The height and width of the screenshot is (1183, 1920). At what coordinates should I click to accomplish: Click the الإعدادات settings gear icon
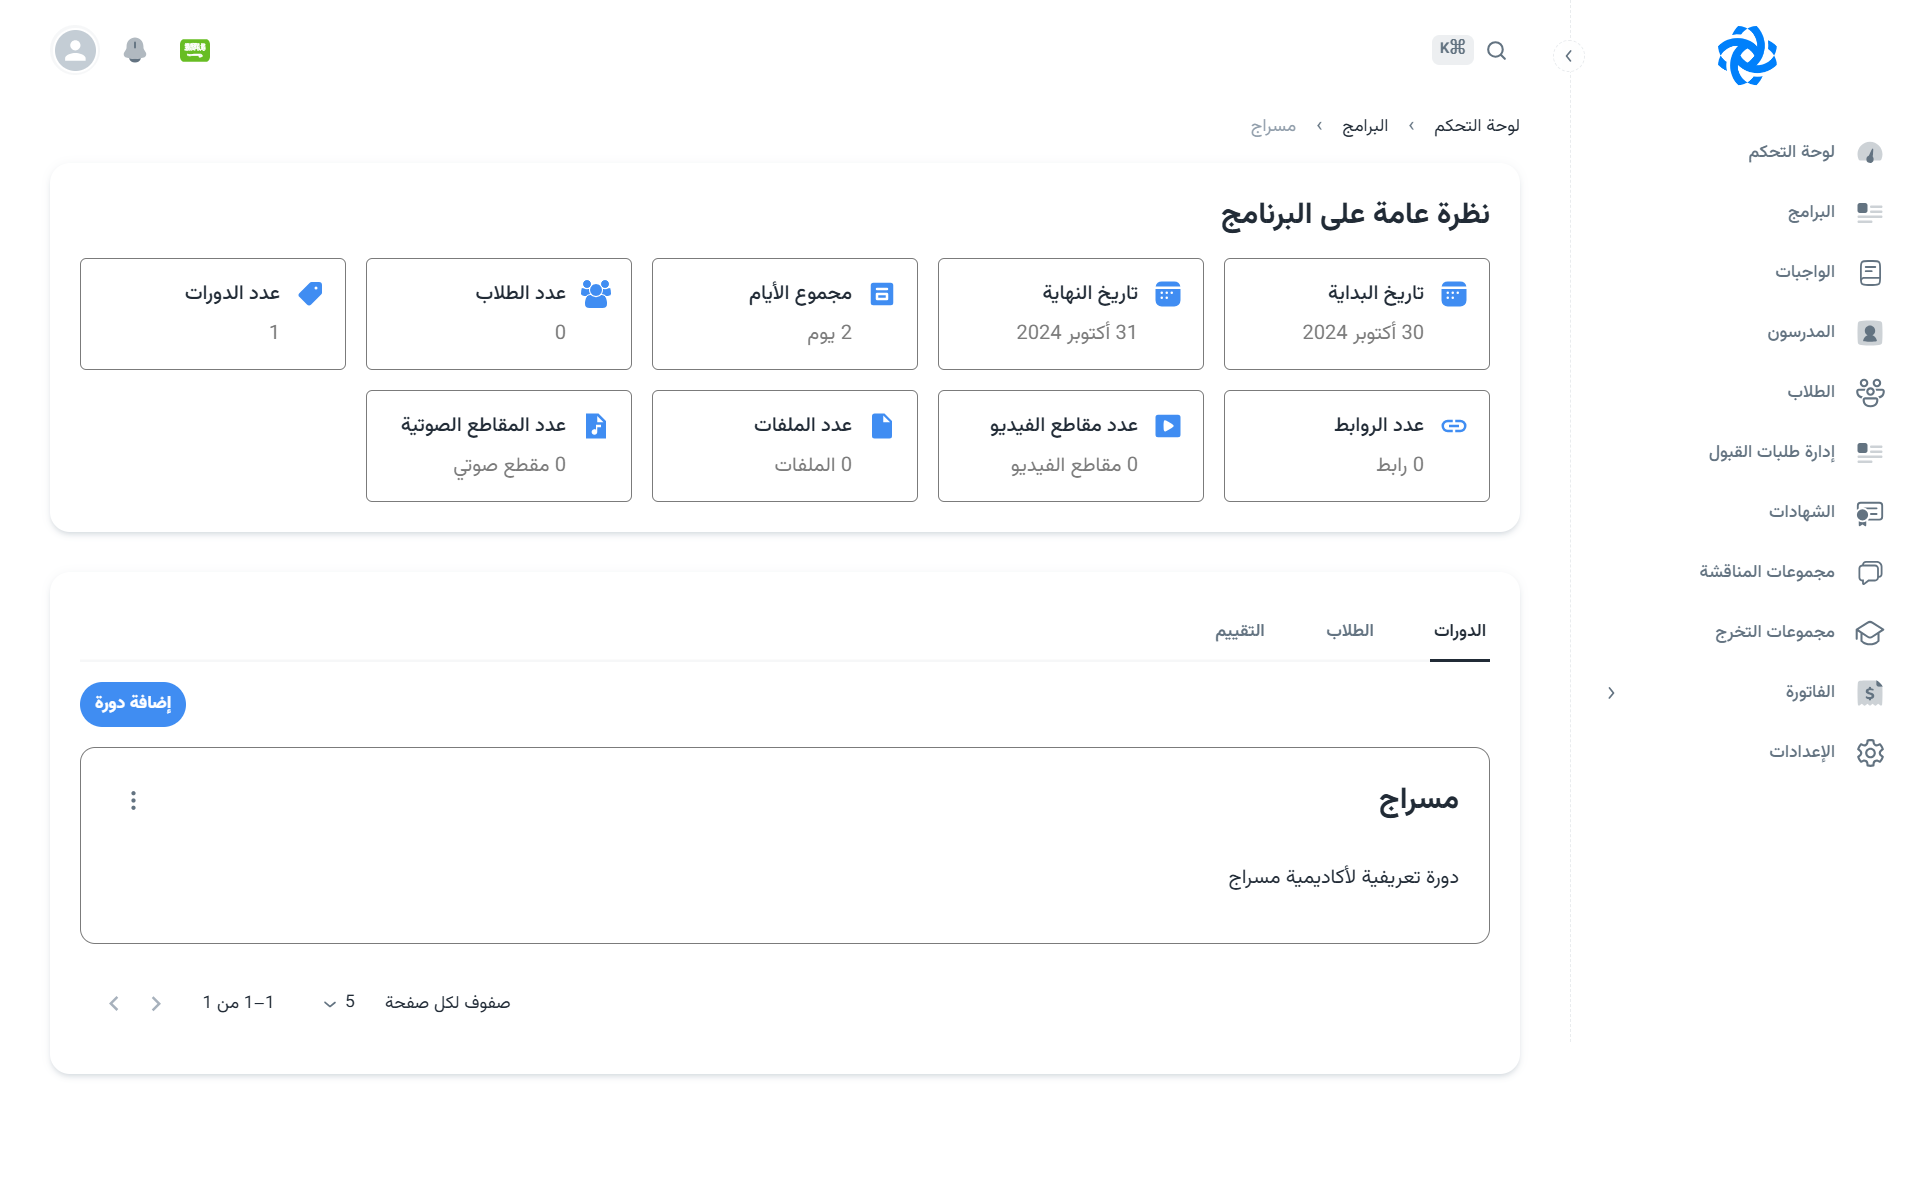(1869, 752)
